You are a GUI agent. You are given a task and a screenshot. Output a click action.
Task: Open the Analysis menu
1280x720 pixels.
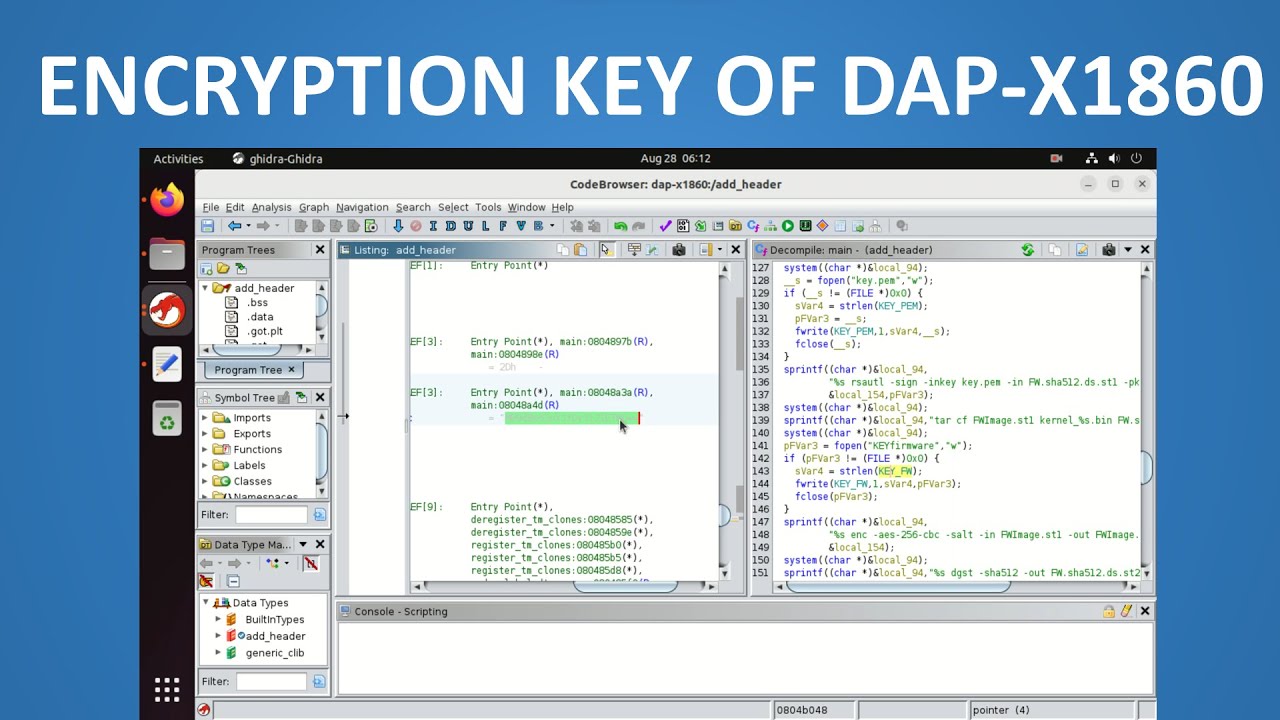point(271,207)
